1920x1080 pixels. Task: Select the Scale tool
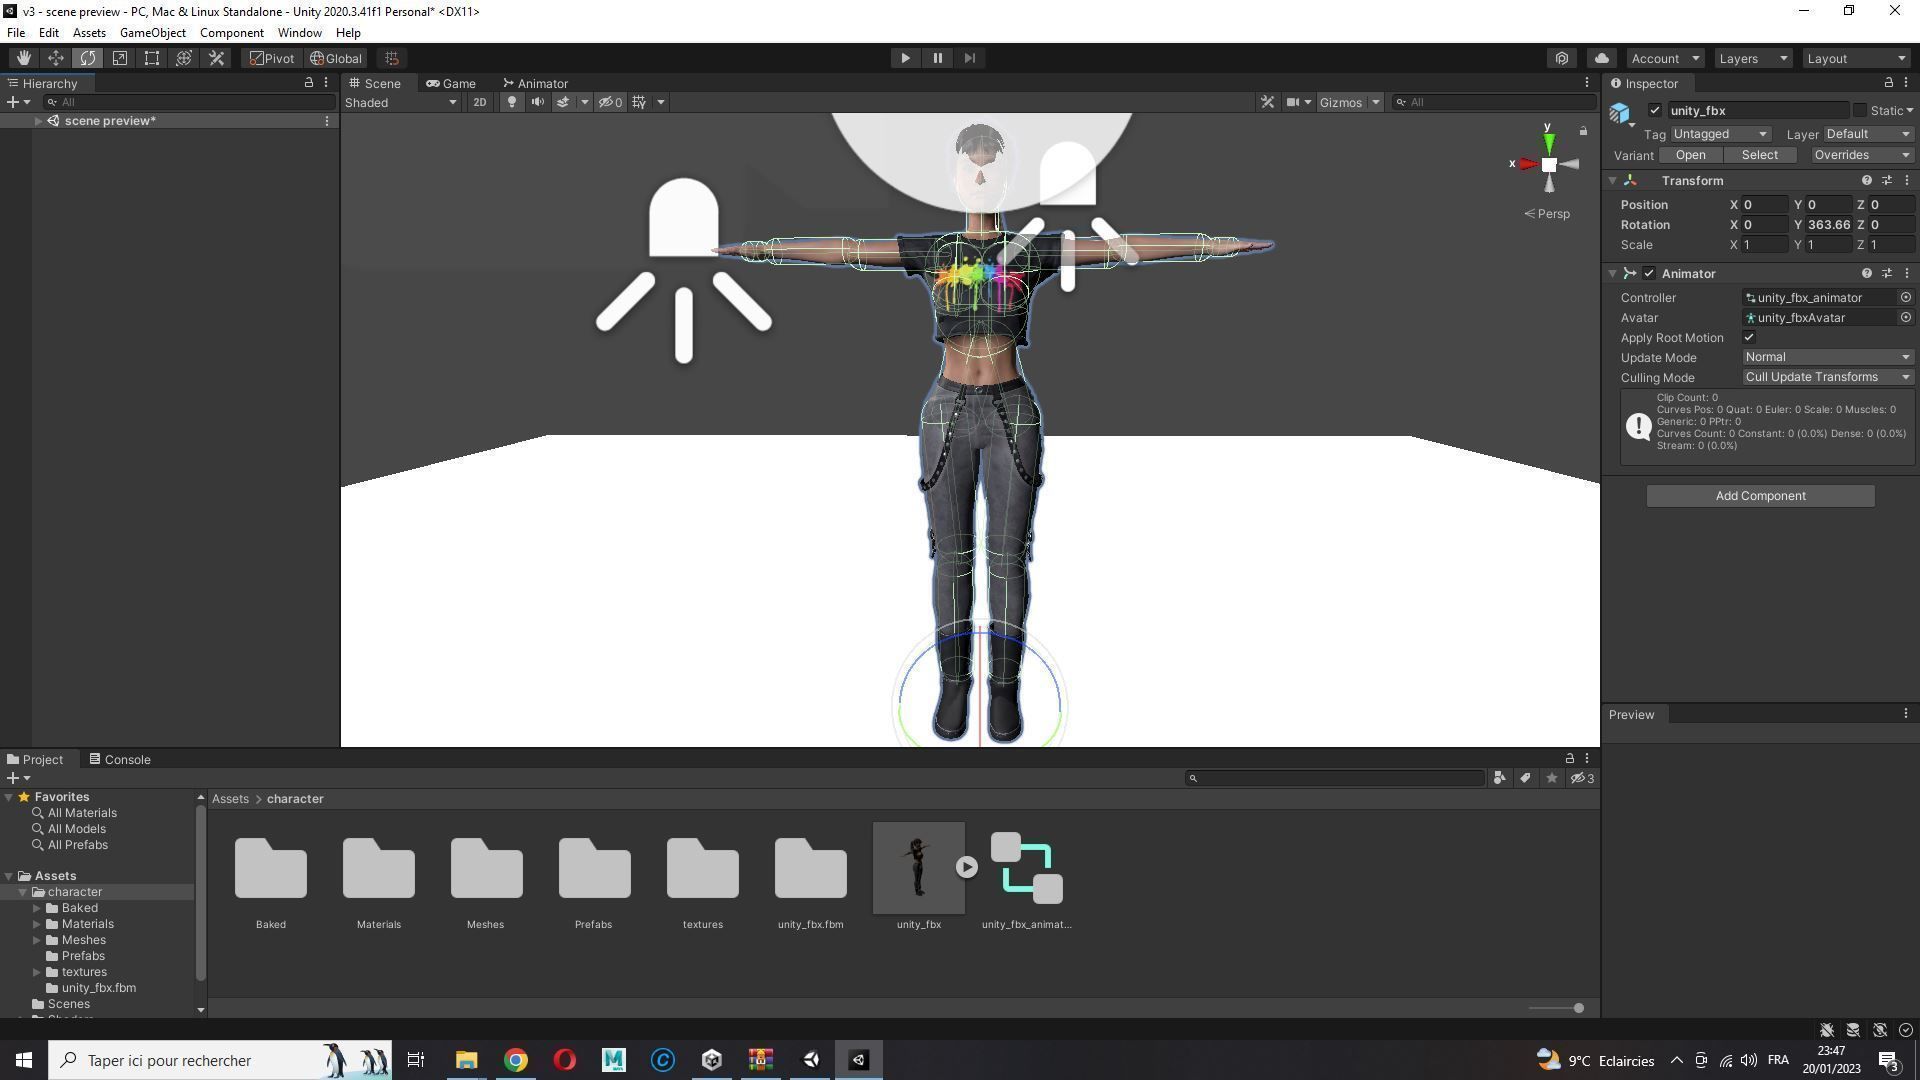point(119,58)
